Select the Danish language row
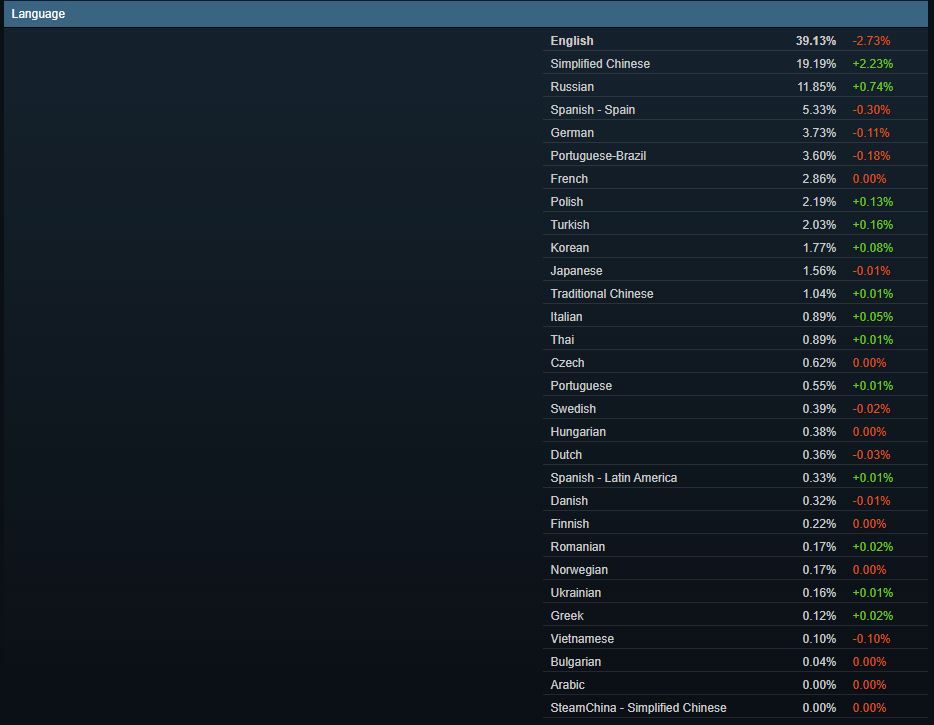This screenshot has height=725, width=934. pyautogui.click(x=735, y=501)
